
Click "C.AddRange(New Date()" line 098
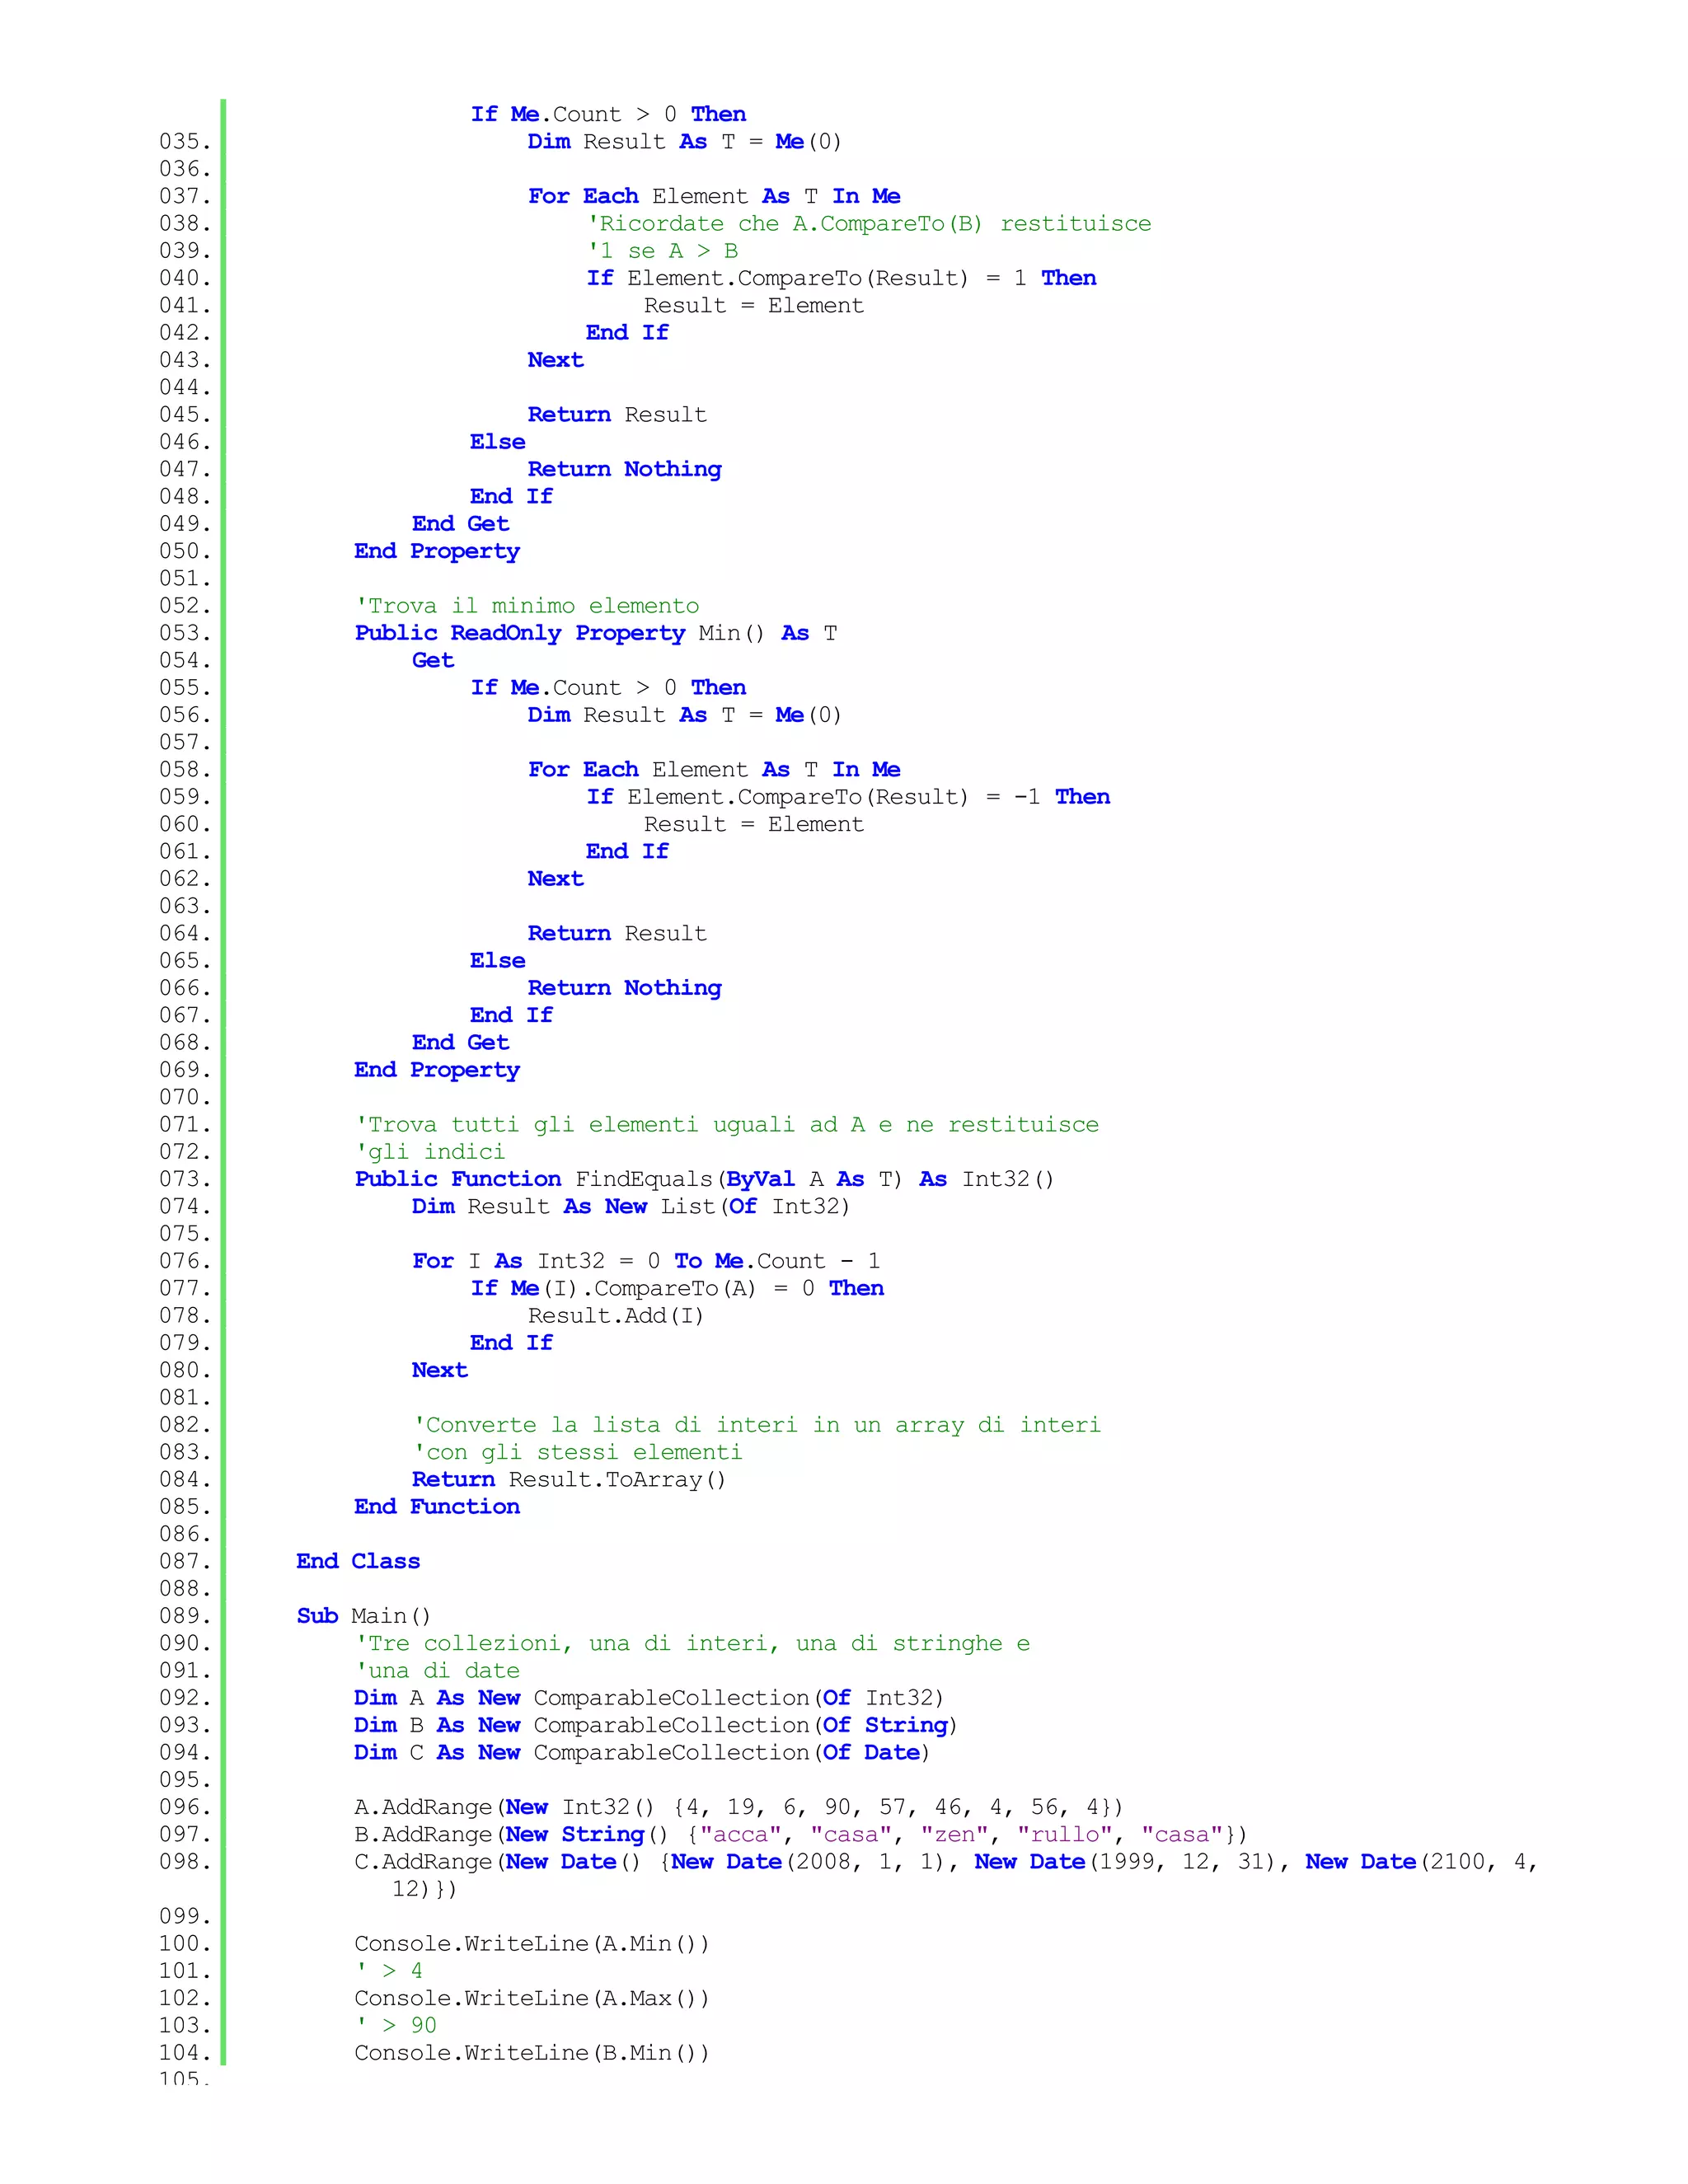click(945, 1876)
